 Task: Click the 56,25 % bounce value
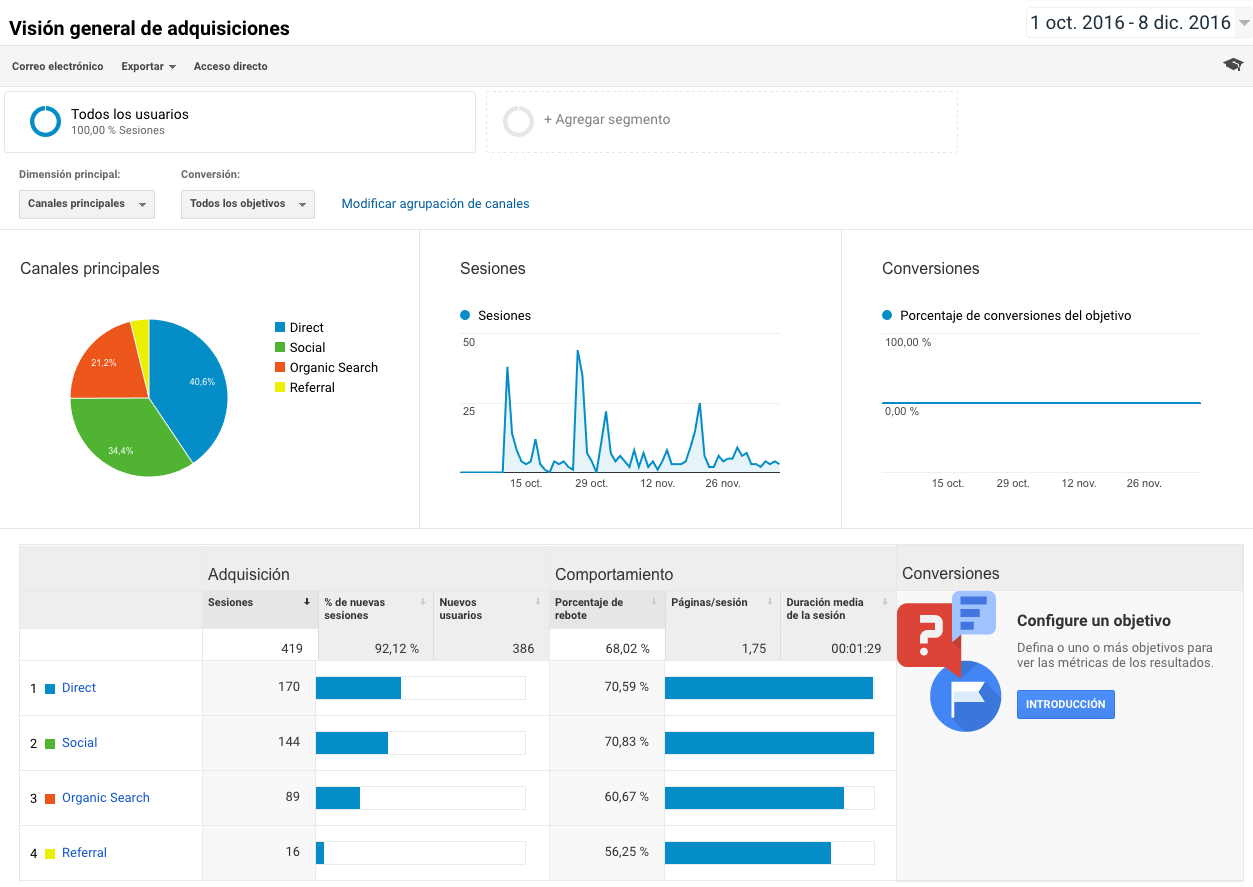click(626, 852)
